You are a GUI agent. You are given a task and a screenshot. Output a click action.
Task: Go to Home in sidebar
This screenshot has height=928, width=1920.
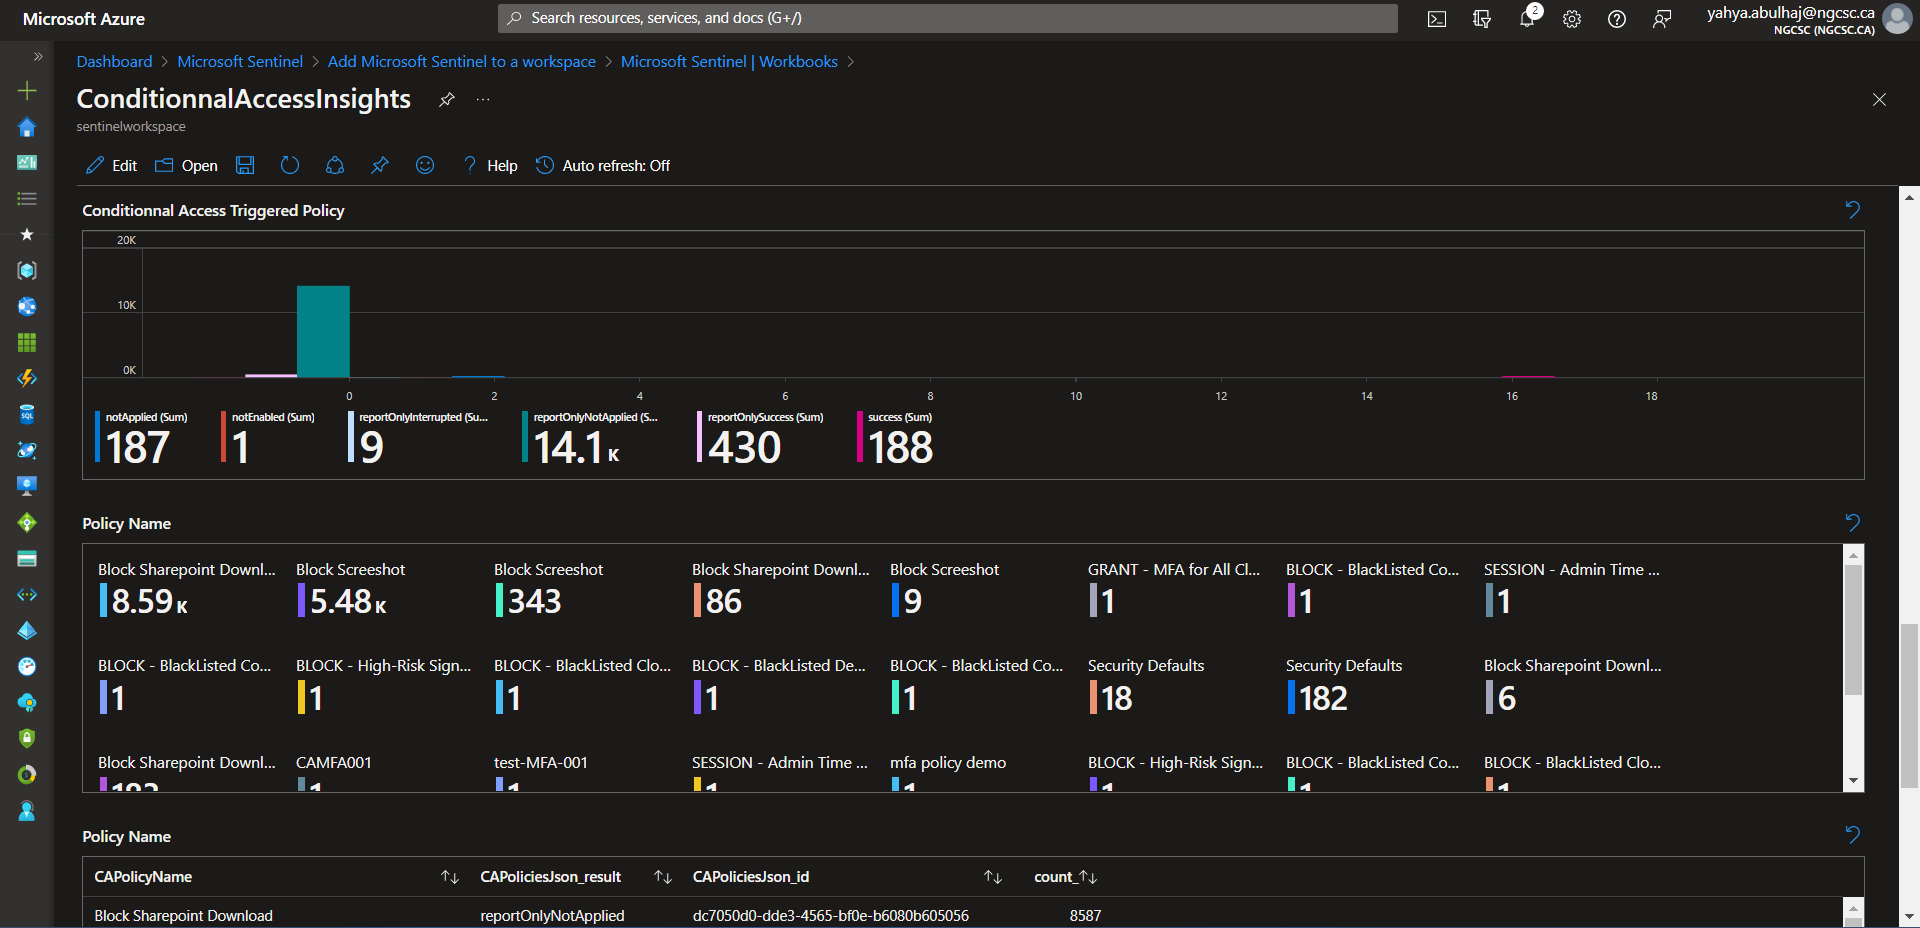27,127
